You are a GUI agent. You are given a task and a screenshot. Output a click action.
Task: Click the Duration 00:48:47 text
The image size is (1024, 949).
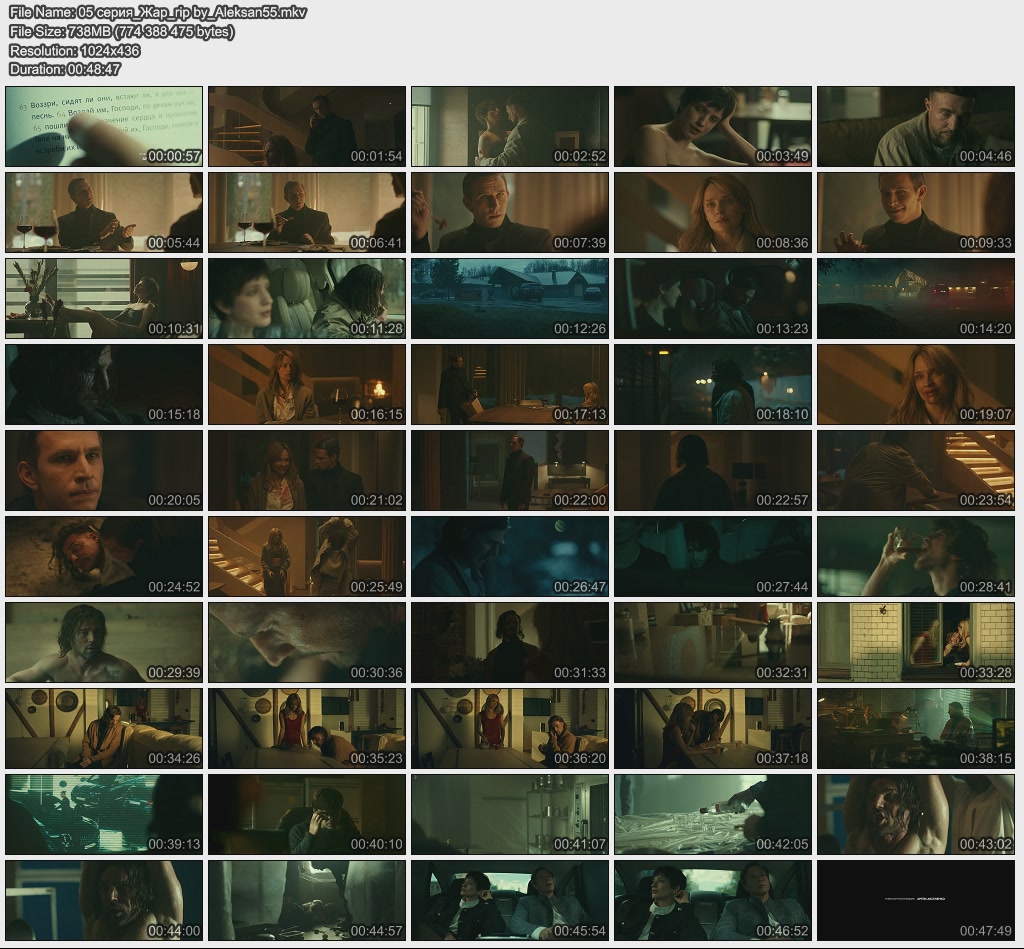(x=65, y=69)
